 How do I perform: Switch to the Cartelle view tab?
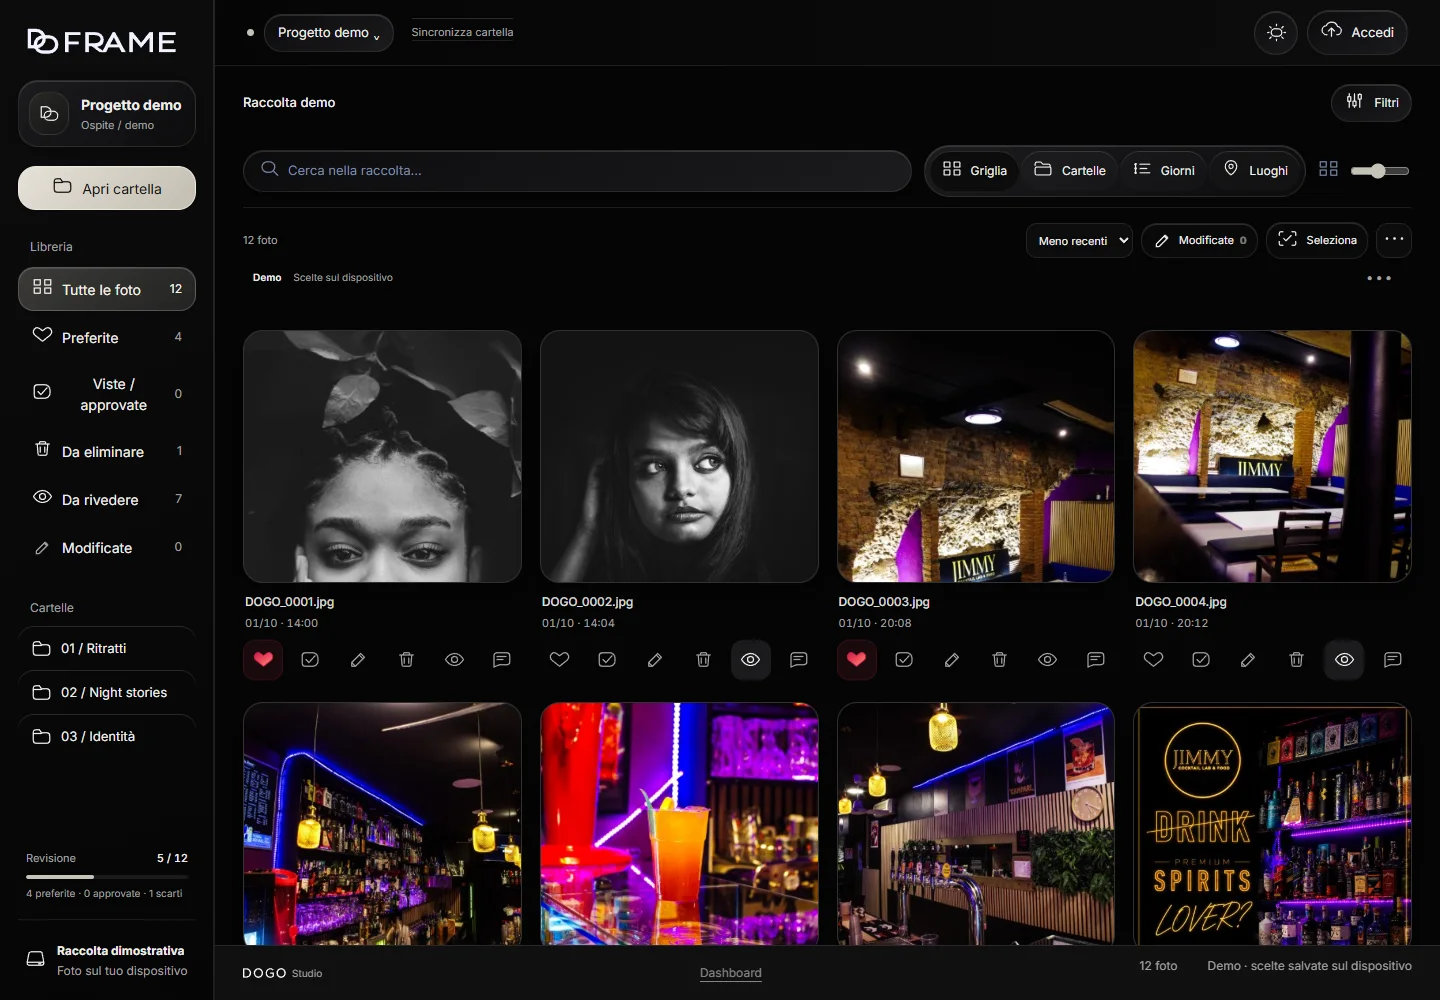click(1070, 171)
